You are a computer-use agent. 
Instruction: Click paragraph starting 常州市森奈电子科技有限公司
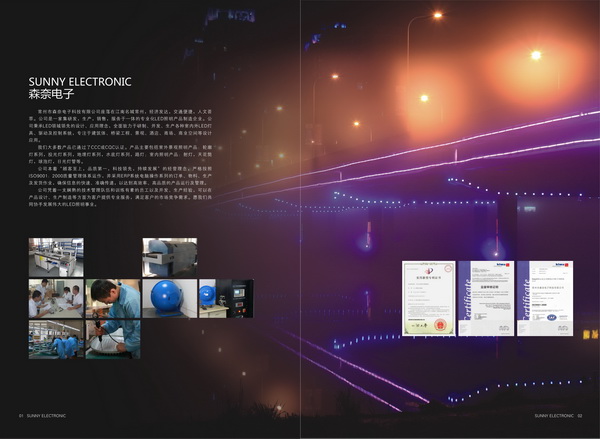120,126
